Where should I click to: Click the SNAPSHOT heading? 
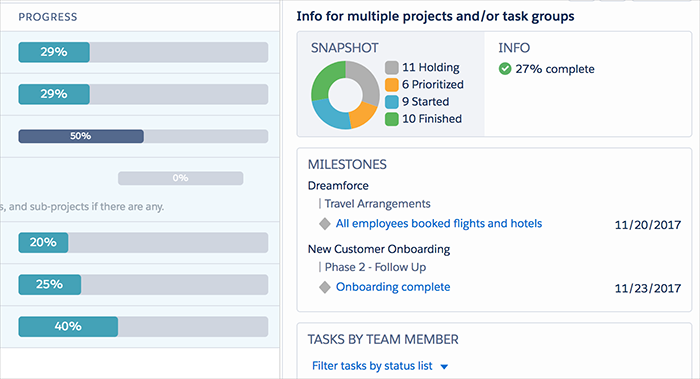(345, 48)
